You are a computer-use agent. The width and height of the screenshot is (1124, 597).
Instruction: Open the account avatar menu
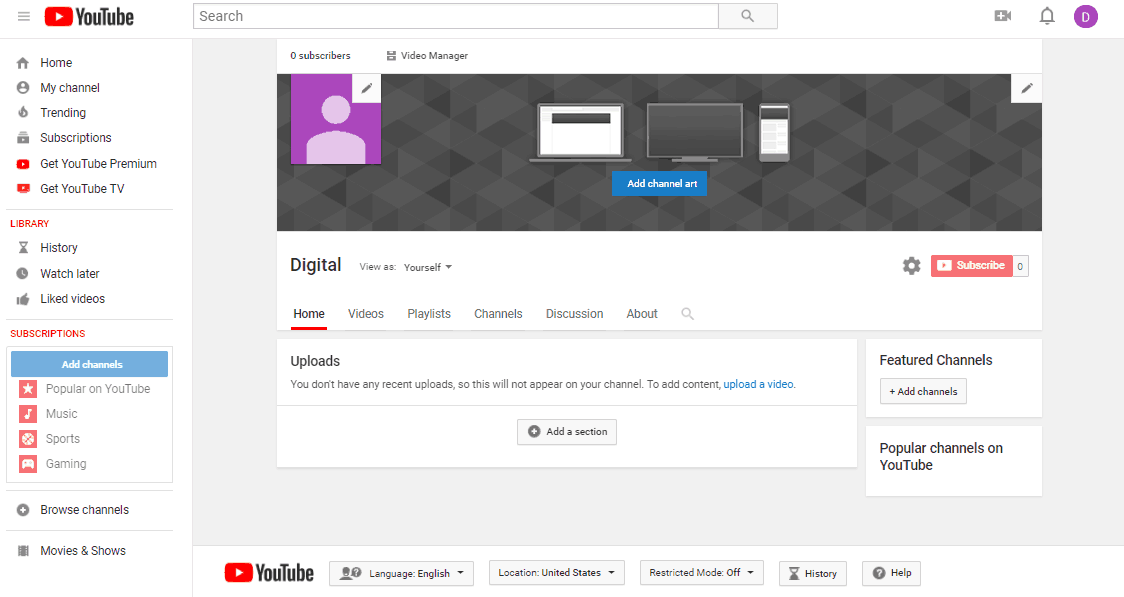(x=1085, y=16)
